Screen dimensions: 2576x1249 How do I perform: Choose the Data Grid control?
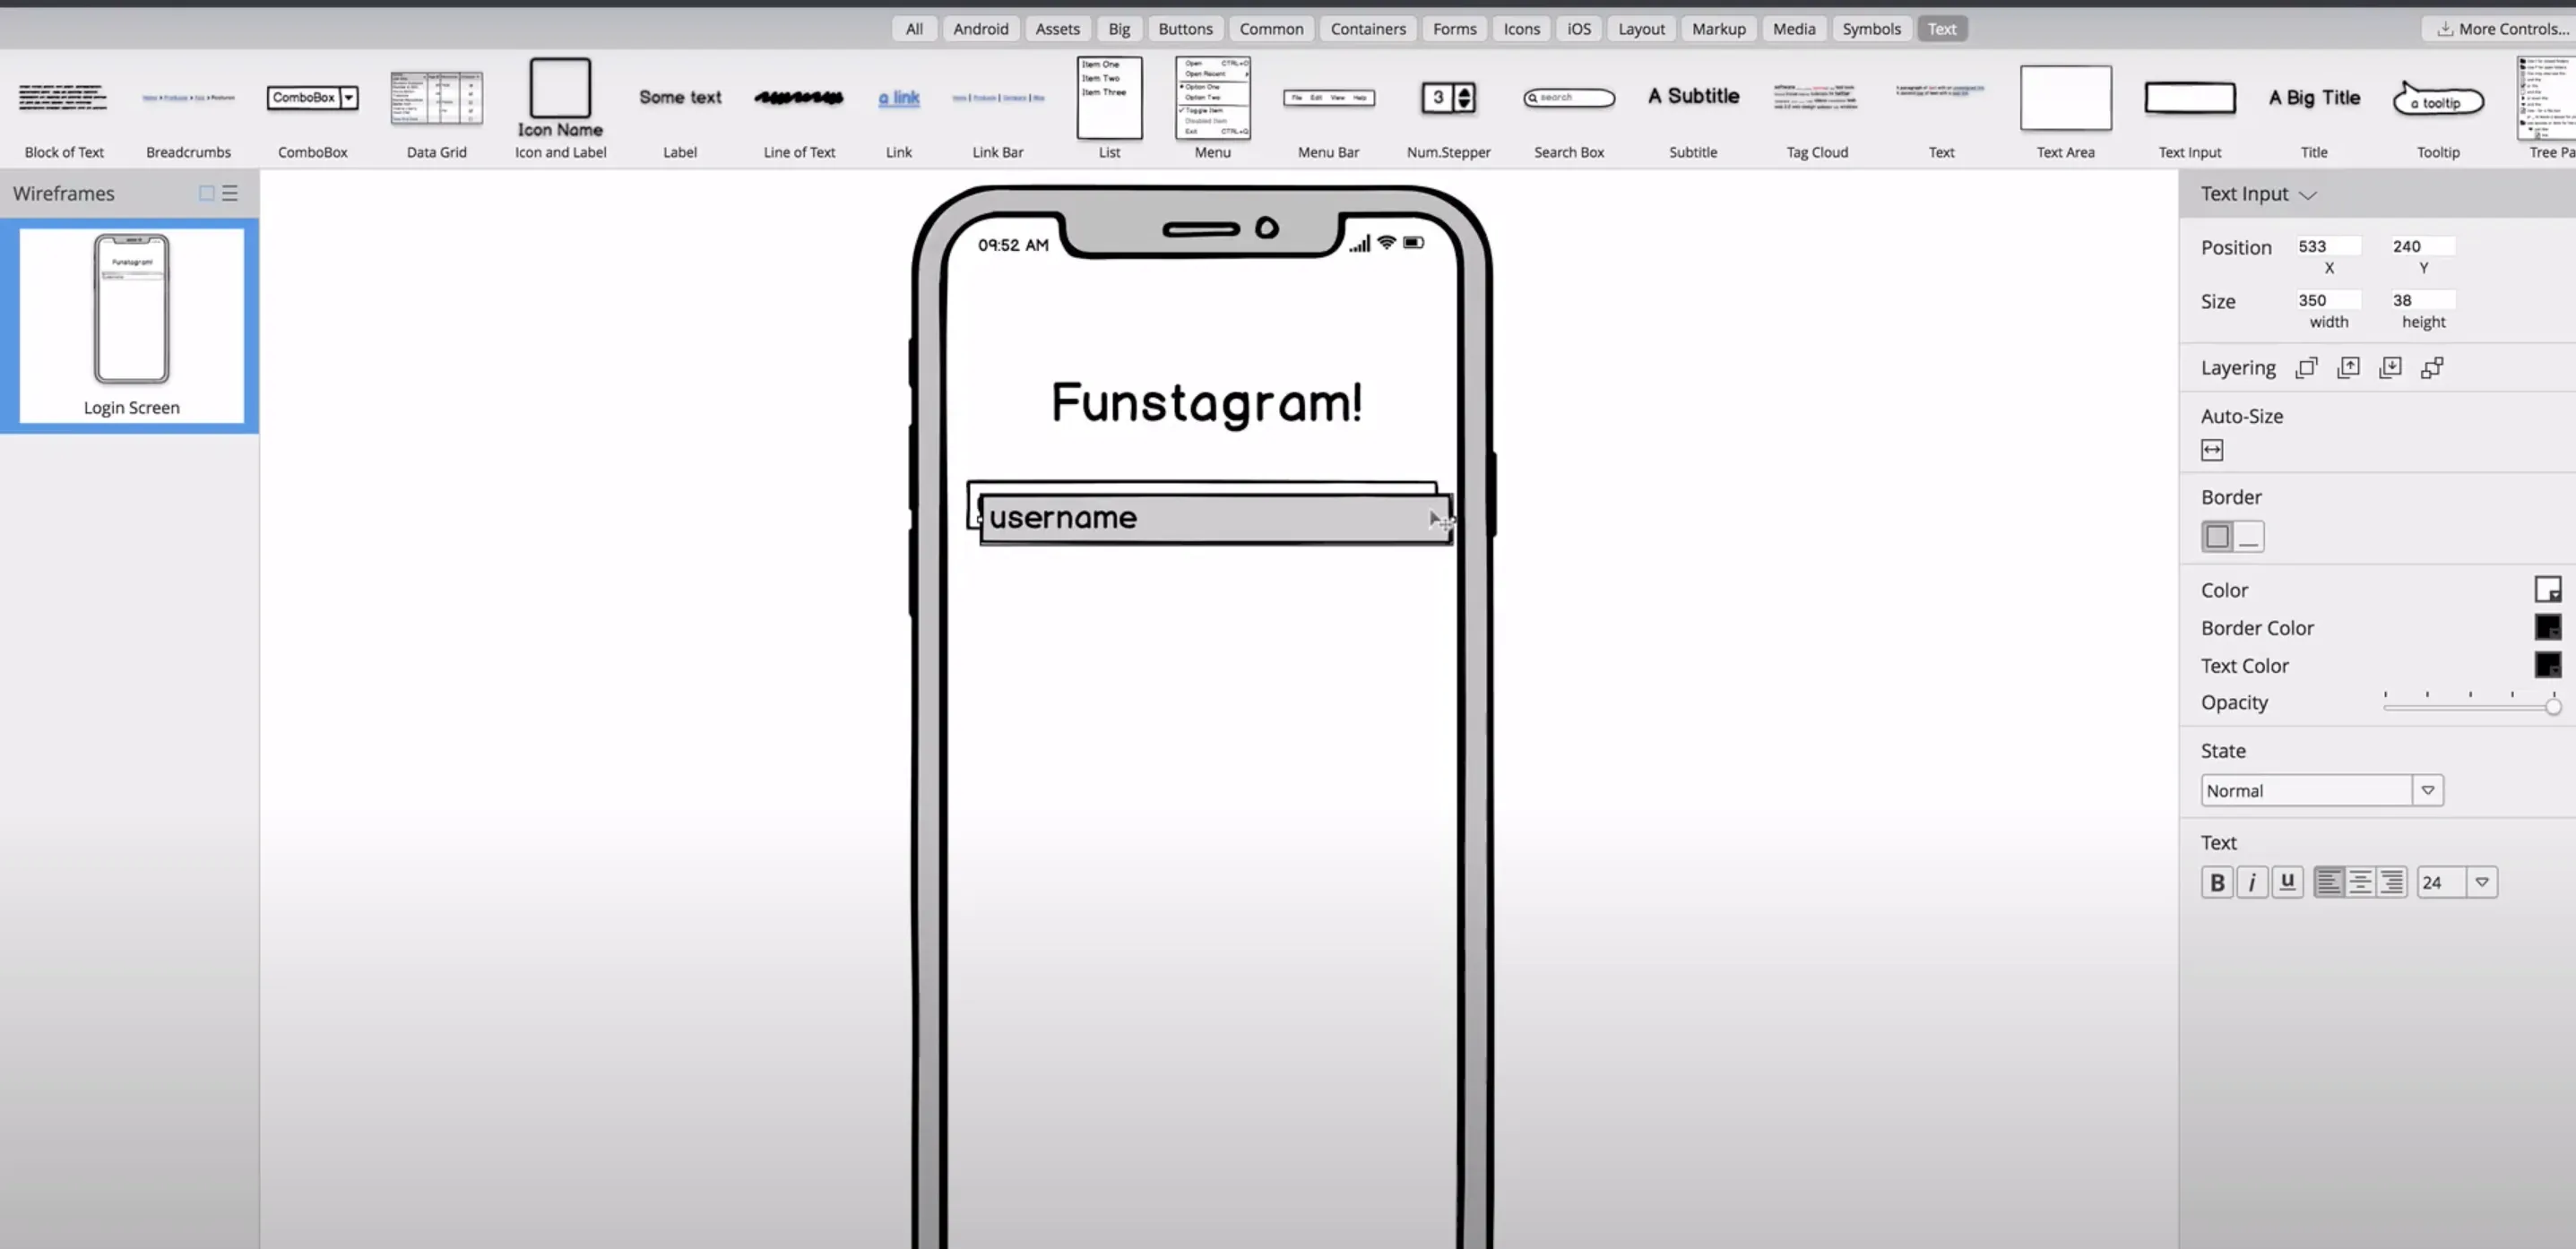point(436,108)
